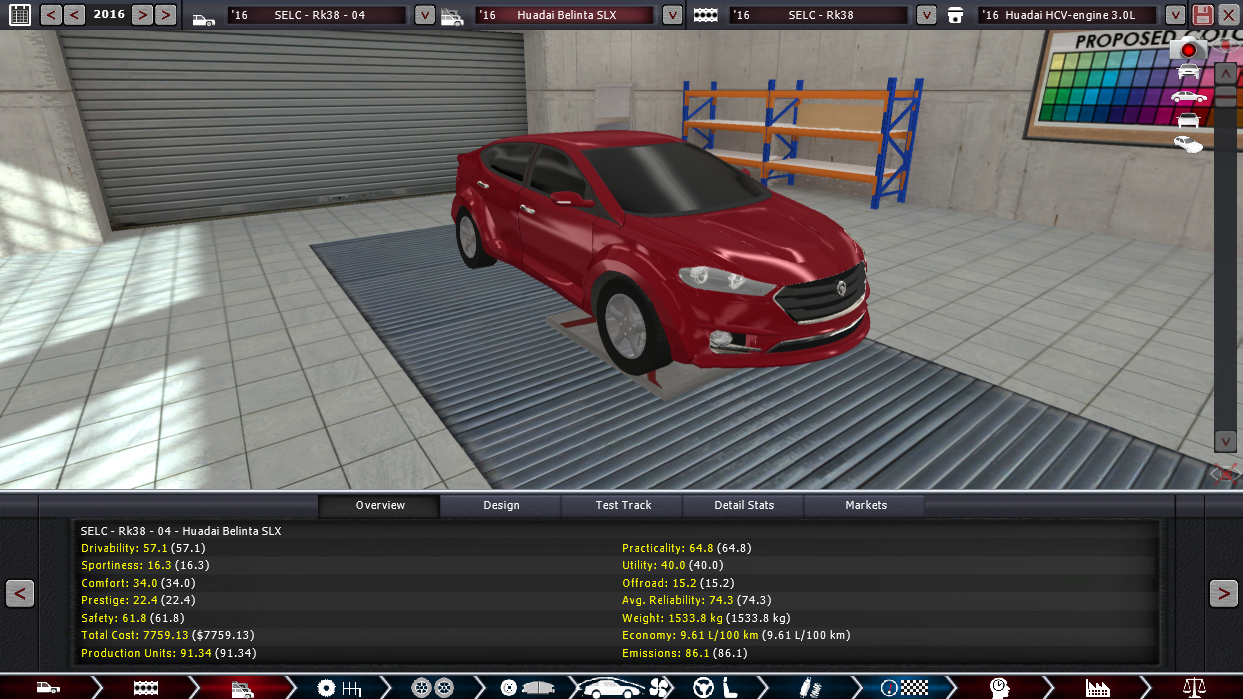Open the steering wheel and seat interior step
This screenshot has width=1243, height=699.
(x=716, y=687)
